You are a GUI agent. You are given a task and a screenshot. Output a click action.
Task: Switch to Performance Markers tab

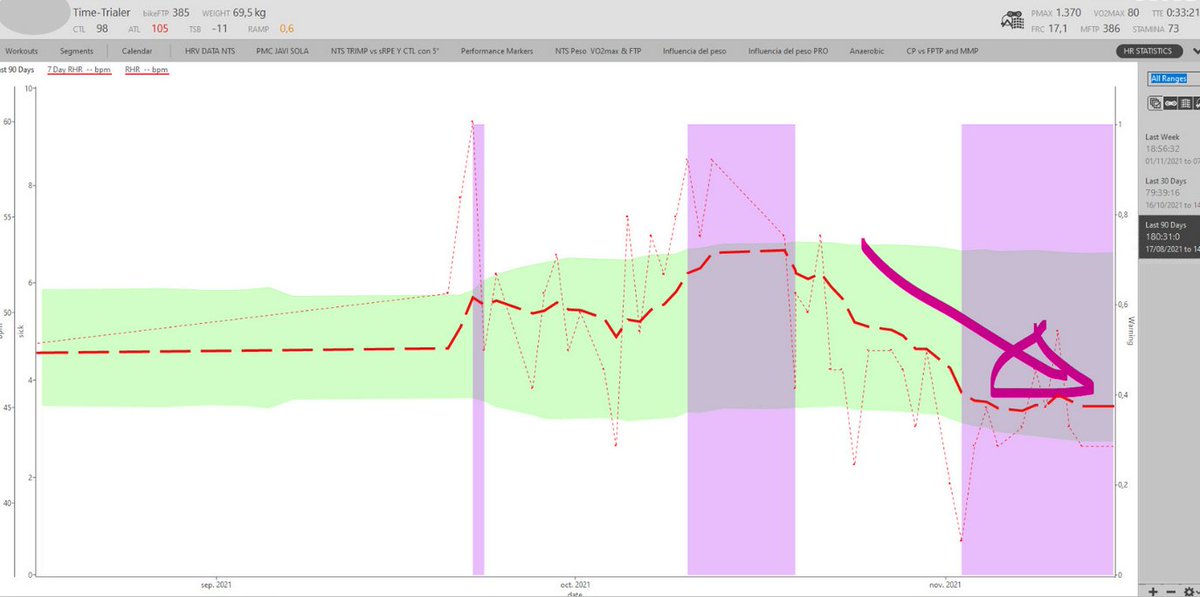tap(497, 50)
